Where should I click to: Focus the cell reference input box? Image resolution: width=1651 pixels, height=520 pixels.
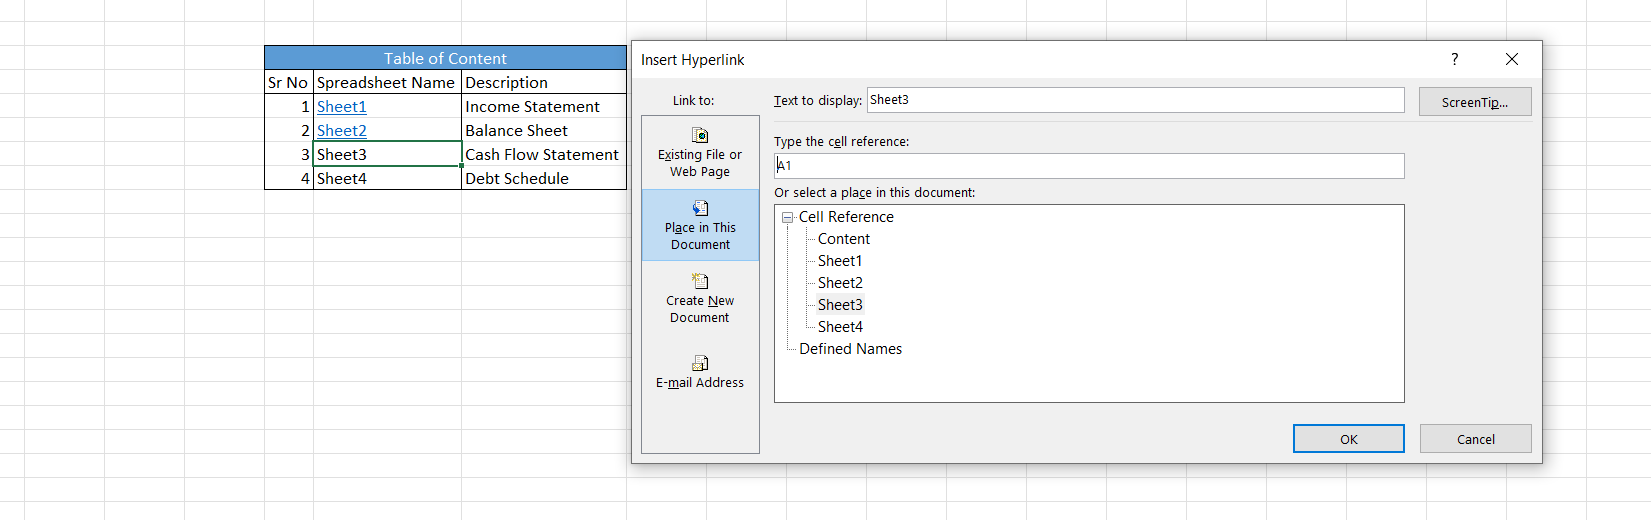(1088, 166)
